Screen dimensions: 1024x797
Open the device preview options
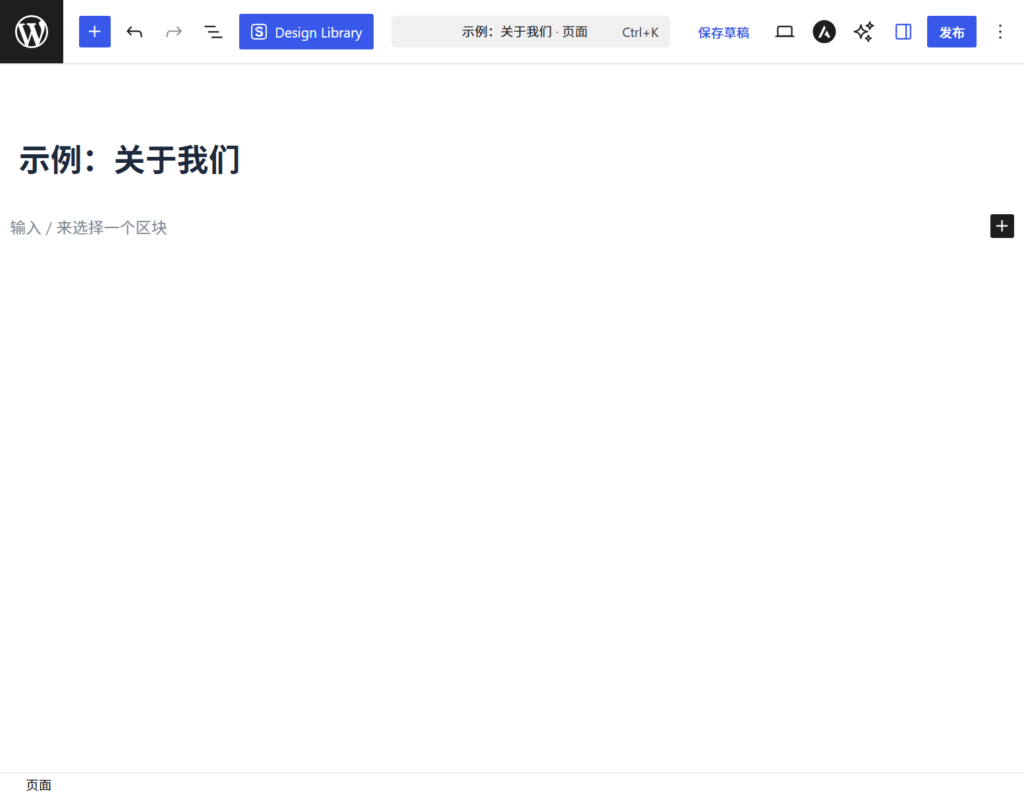(x=784, y=31)
